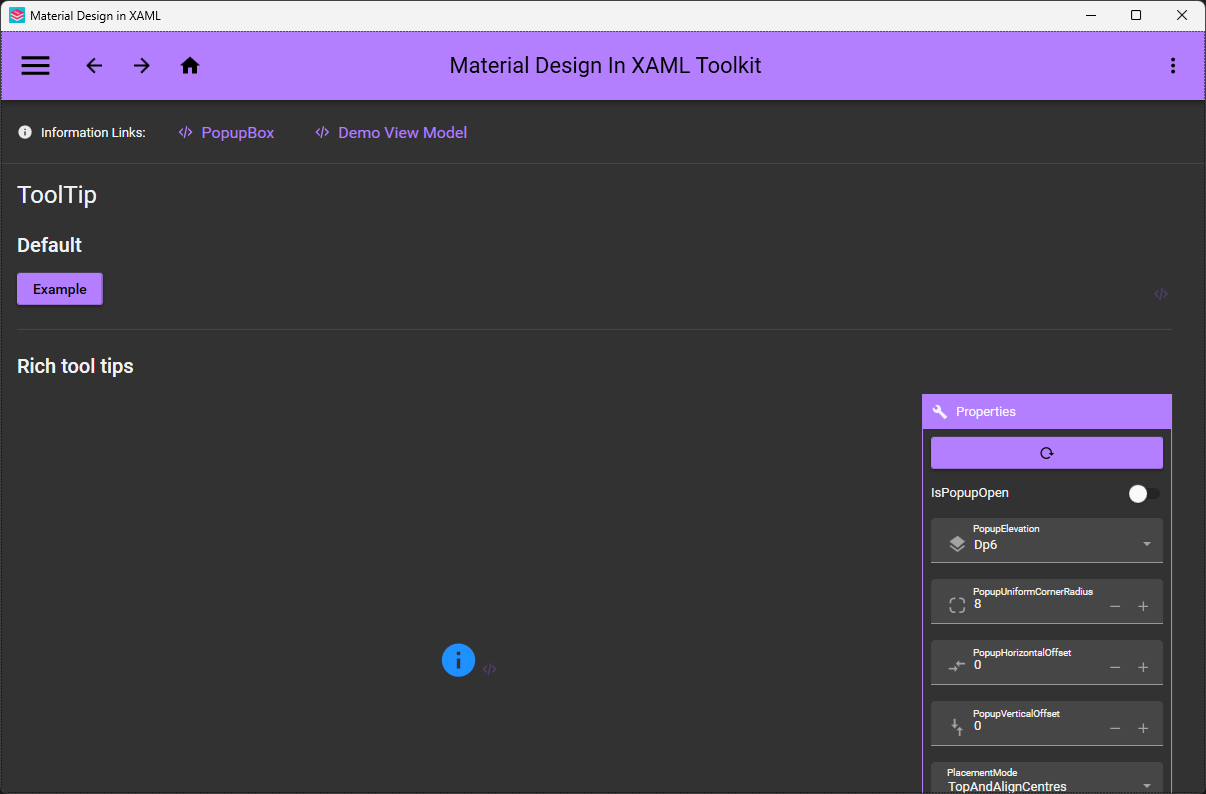Click the information icon beside Information Links

coord(25,132)
